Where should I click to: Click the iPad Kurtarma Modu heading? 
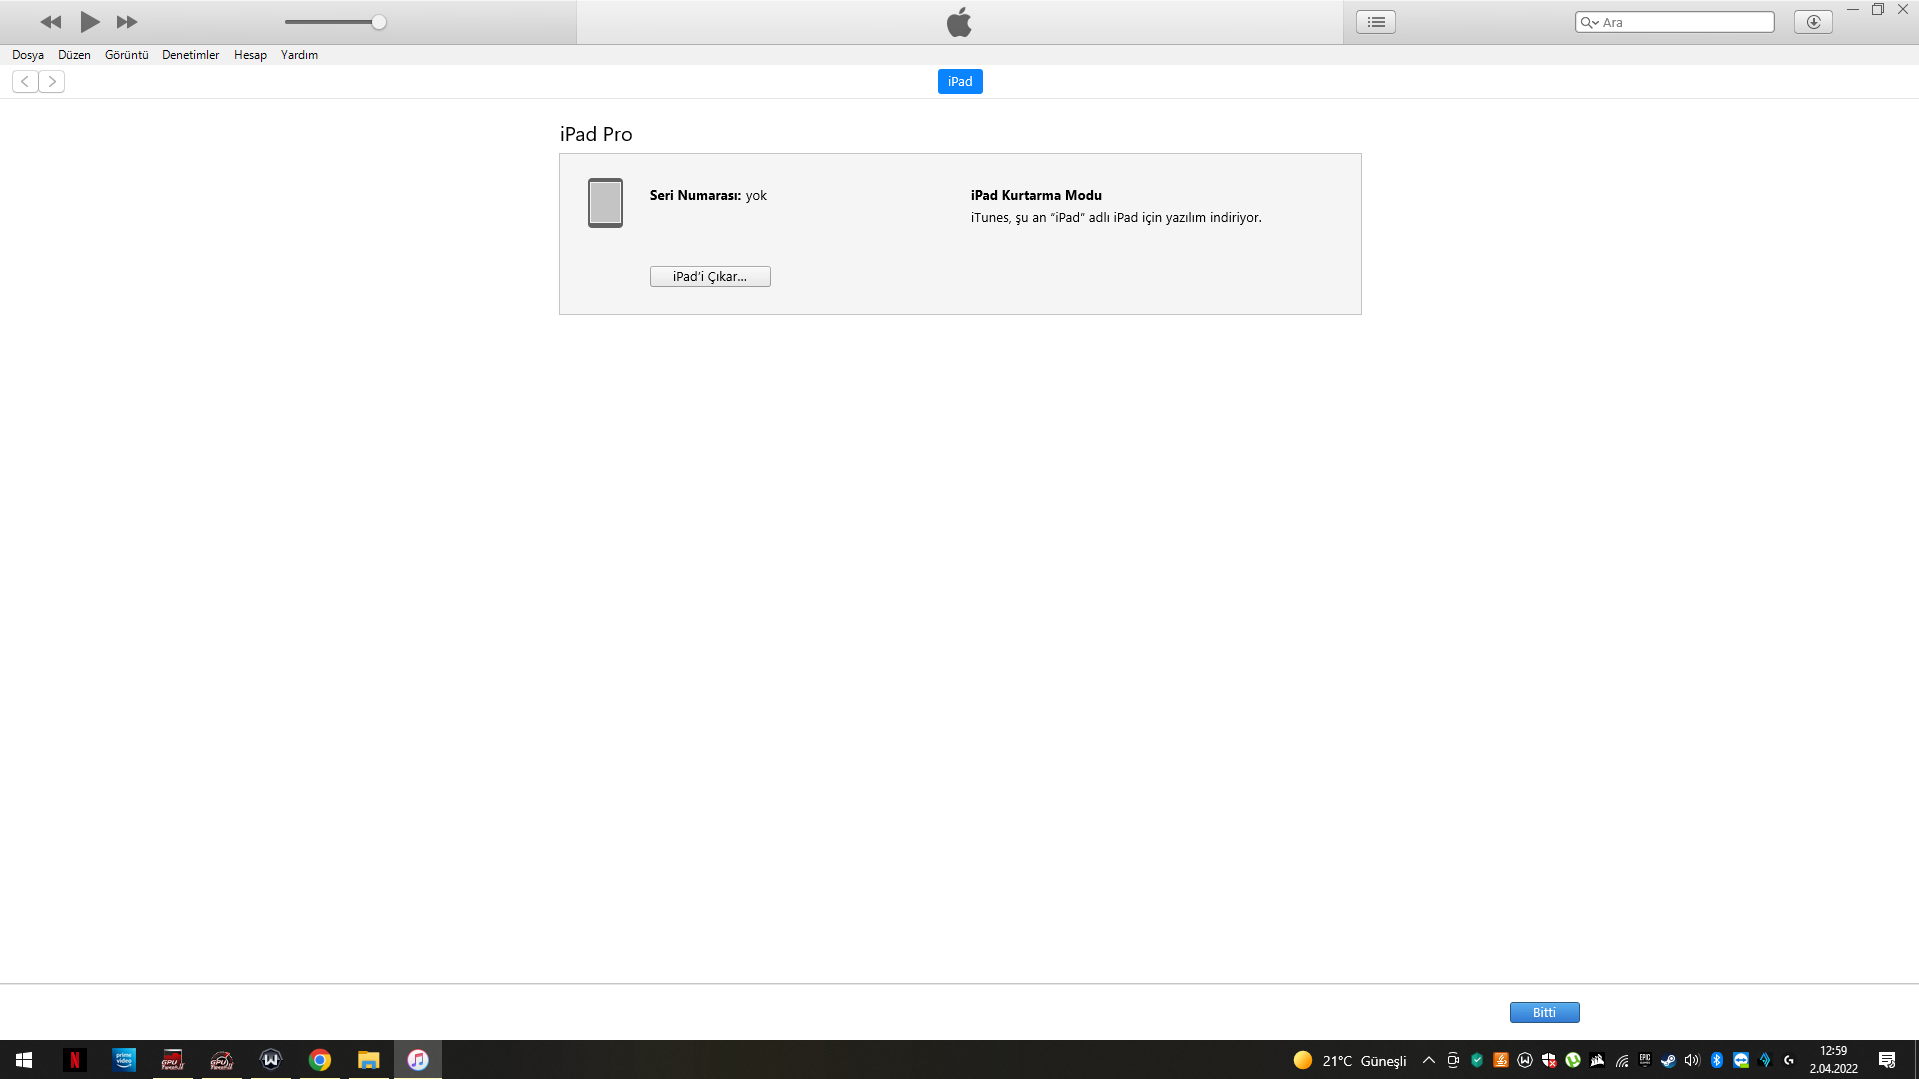click(x=1036, y=196)
